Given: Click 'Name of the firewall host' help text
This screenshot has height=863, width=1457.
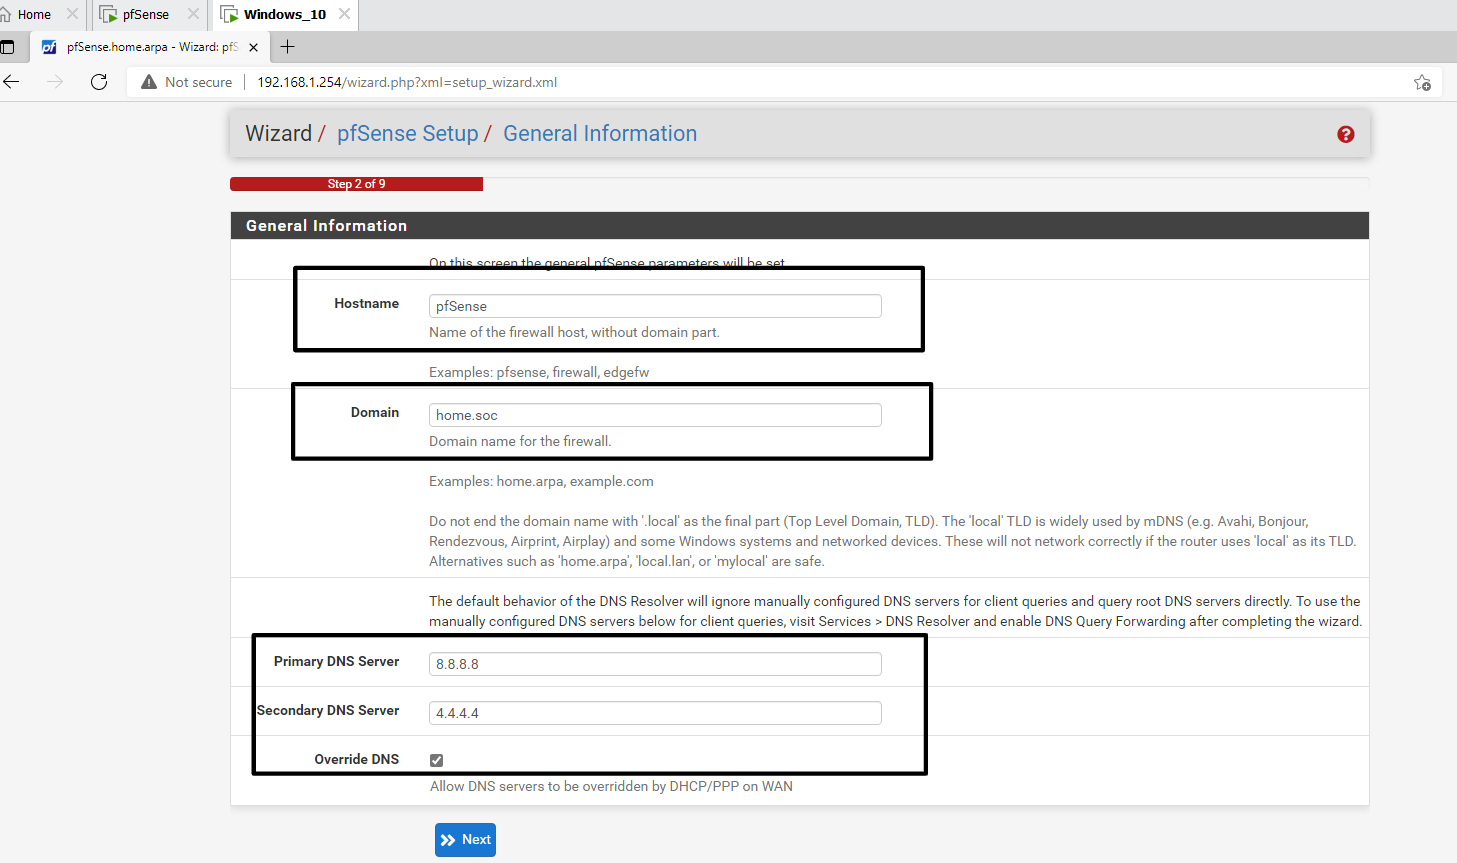Looking at the screenshot, I should (574, 332).
